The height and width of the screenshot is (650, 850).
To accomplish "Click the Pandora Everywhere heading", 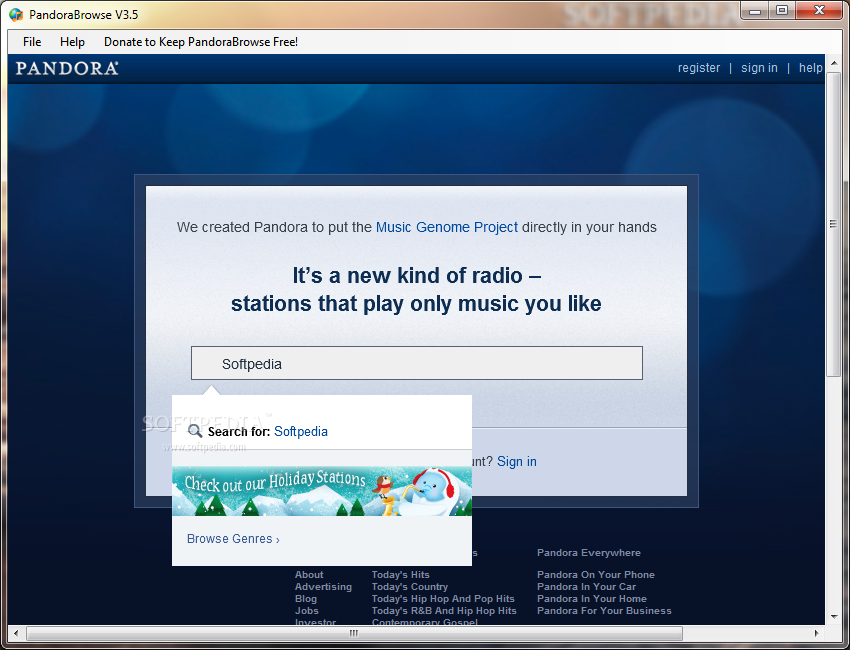I will [589, 552].
